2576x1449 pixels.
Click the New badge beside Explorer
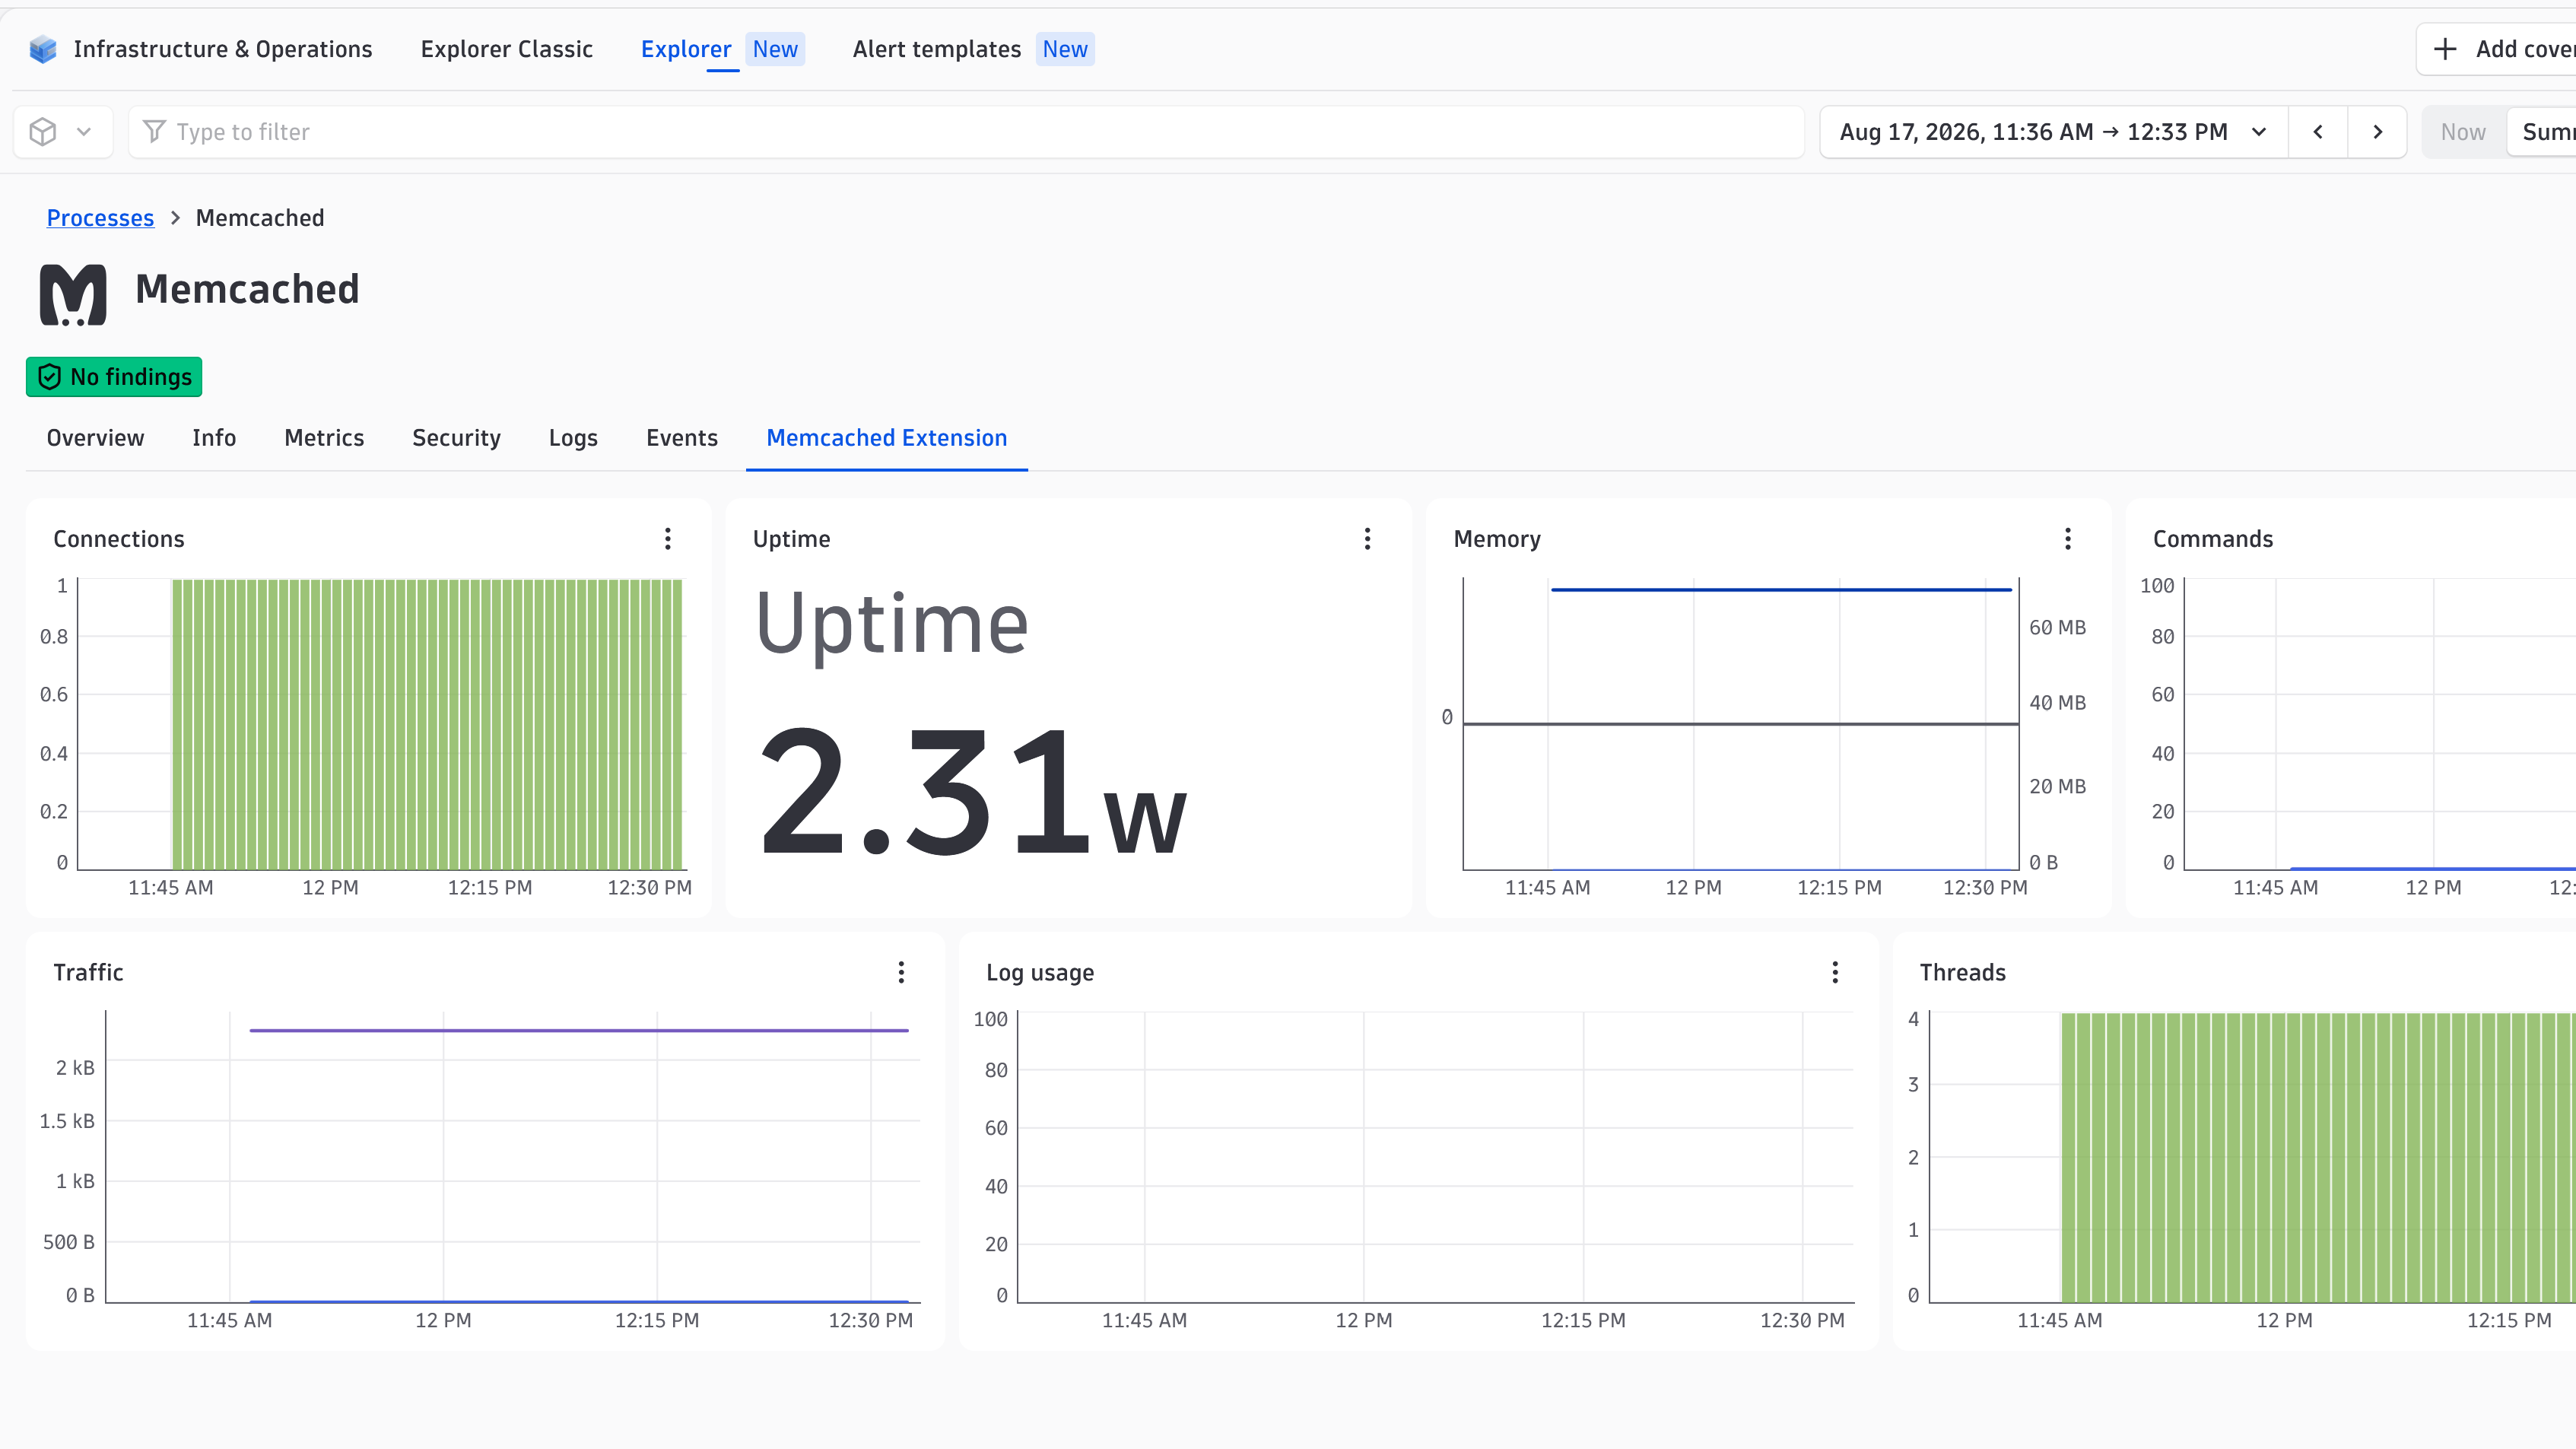pos(775,49)
